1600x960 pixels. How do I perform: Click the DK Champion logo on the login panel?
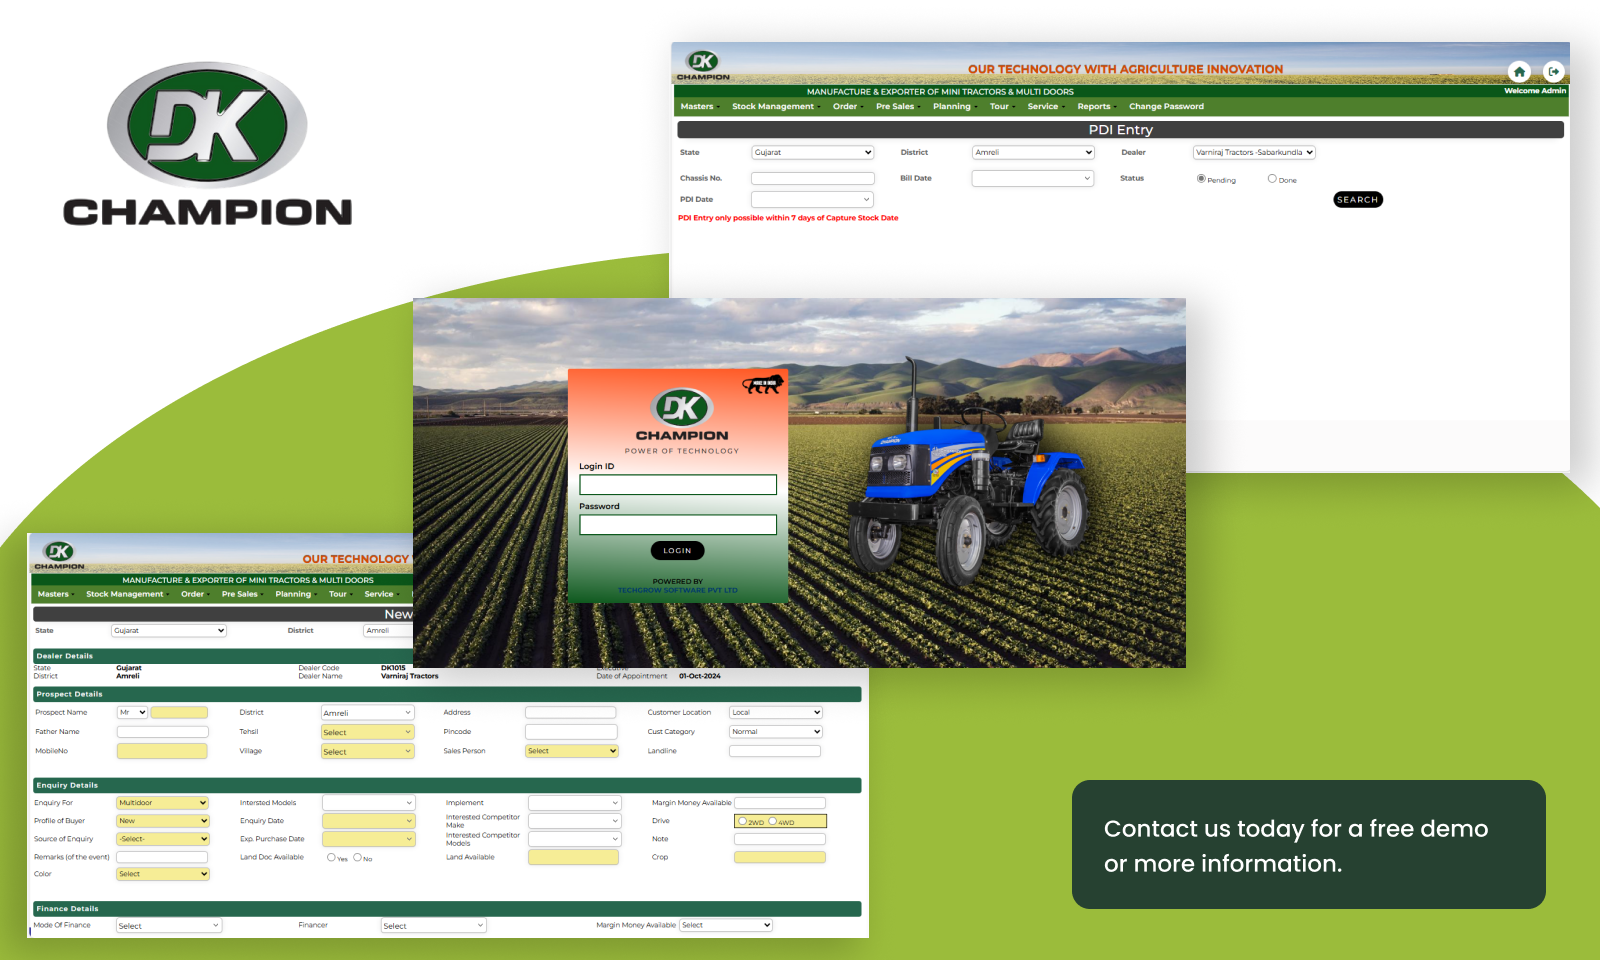click(682, 415)
